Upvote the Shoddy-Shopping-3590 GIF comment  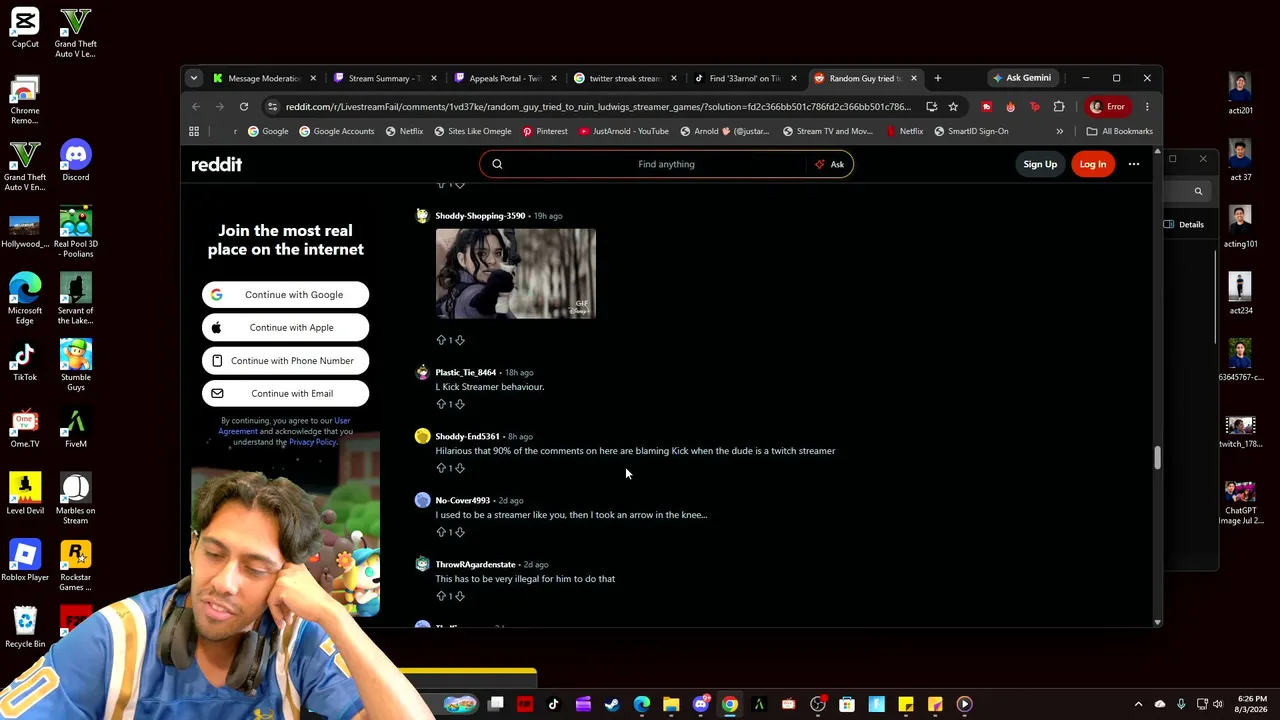441,340
